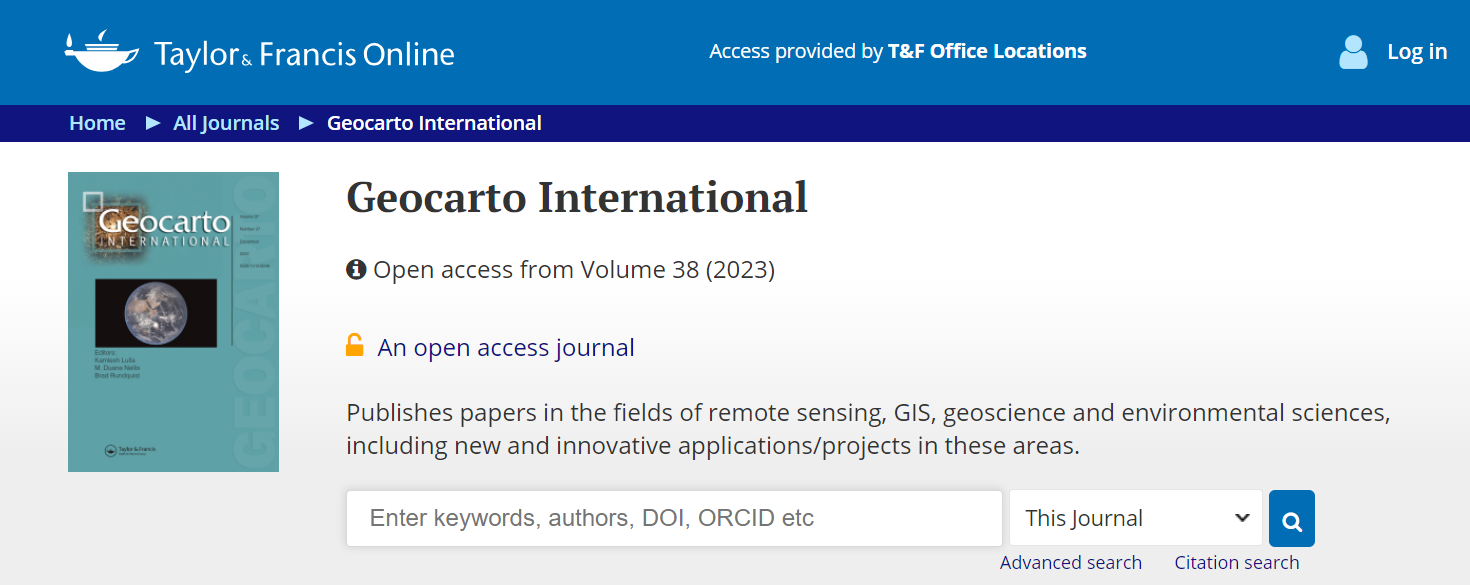Open Advanced search
Screen dimensions: 1470x585
[1071, 562]
